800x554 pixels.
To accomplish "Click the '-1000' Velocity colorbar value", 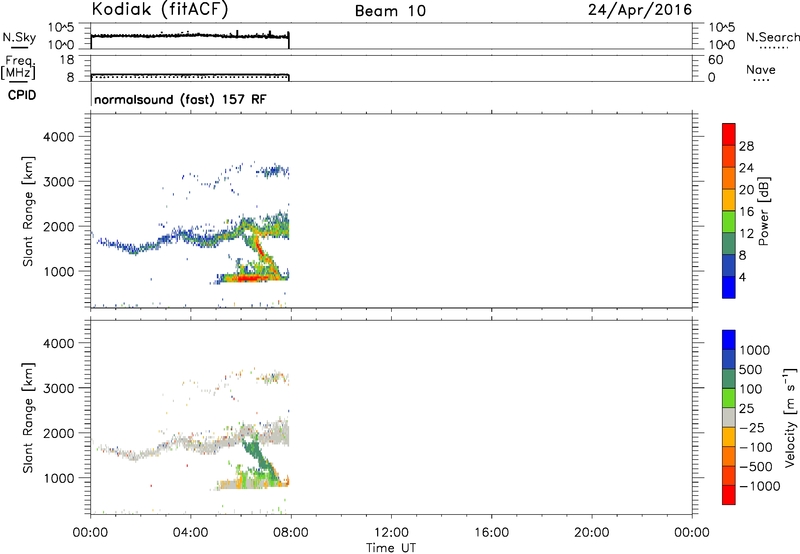I will [759, 486].
